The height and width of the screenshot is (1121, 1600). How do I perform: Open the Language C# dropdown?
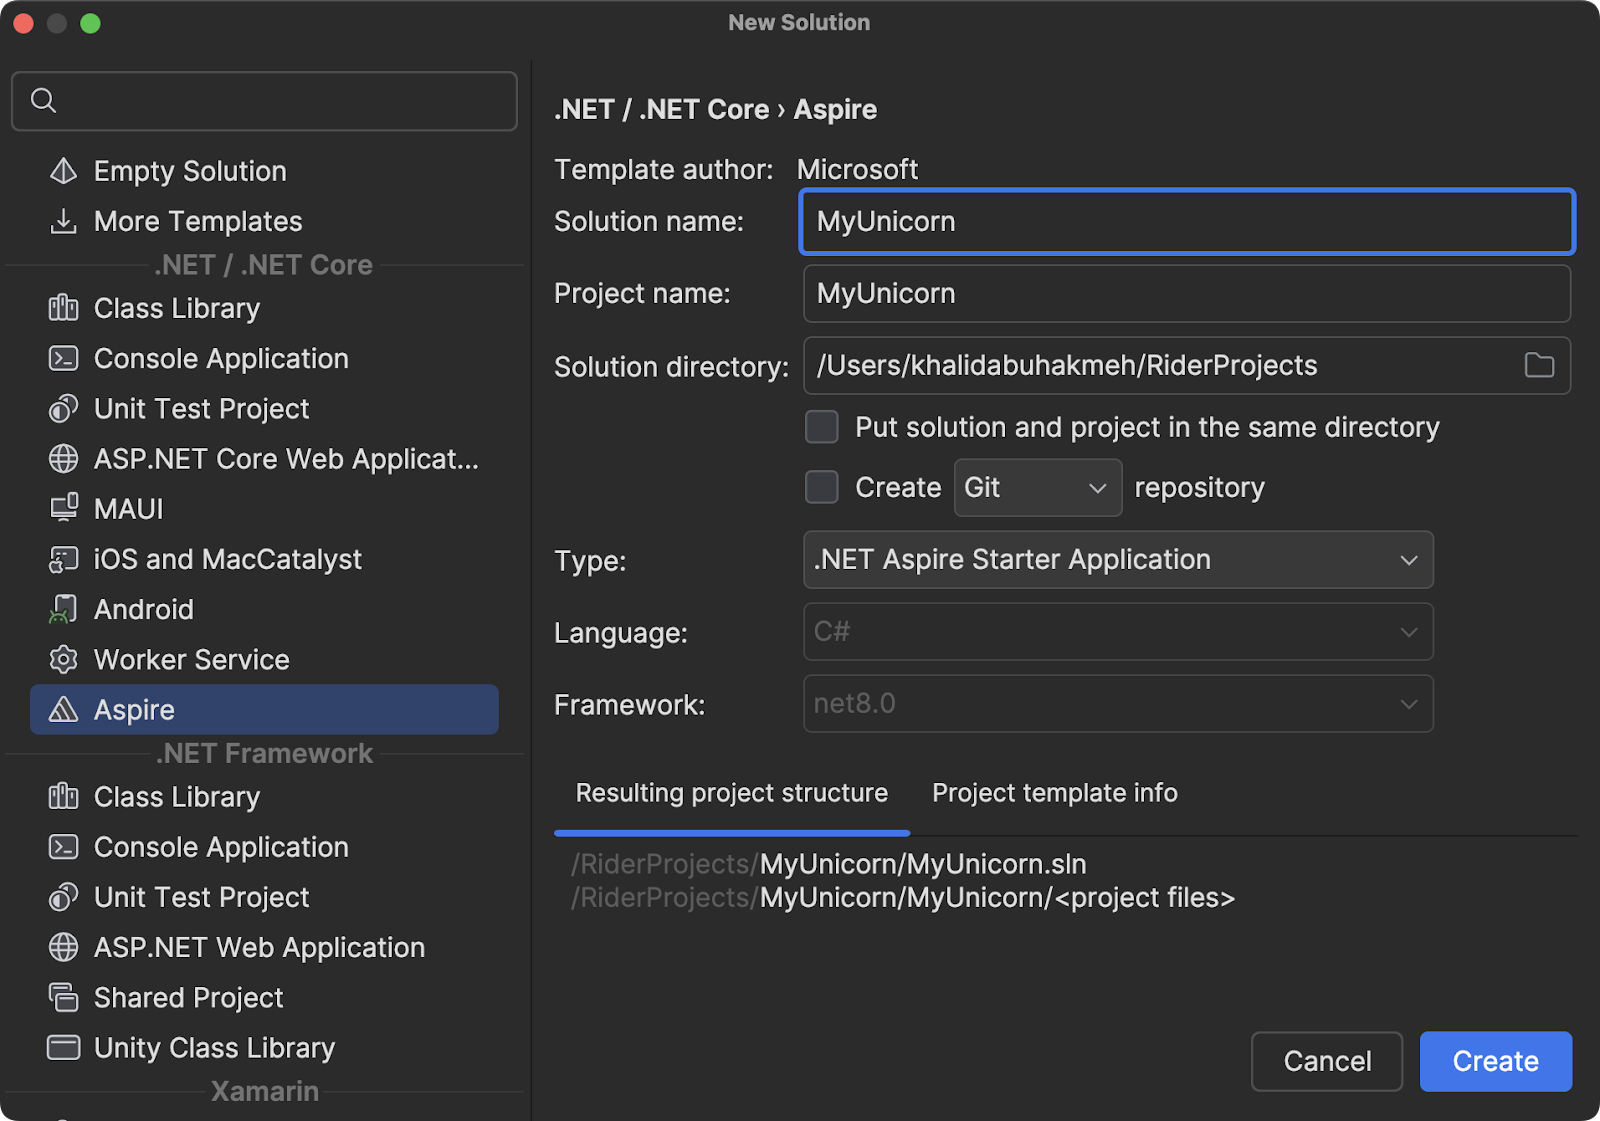pos(1118,631)
